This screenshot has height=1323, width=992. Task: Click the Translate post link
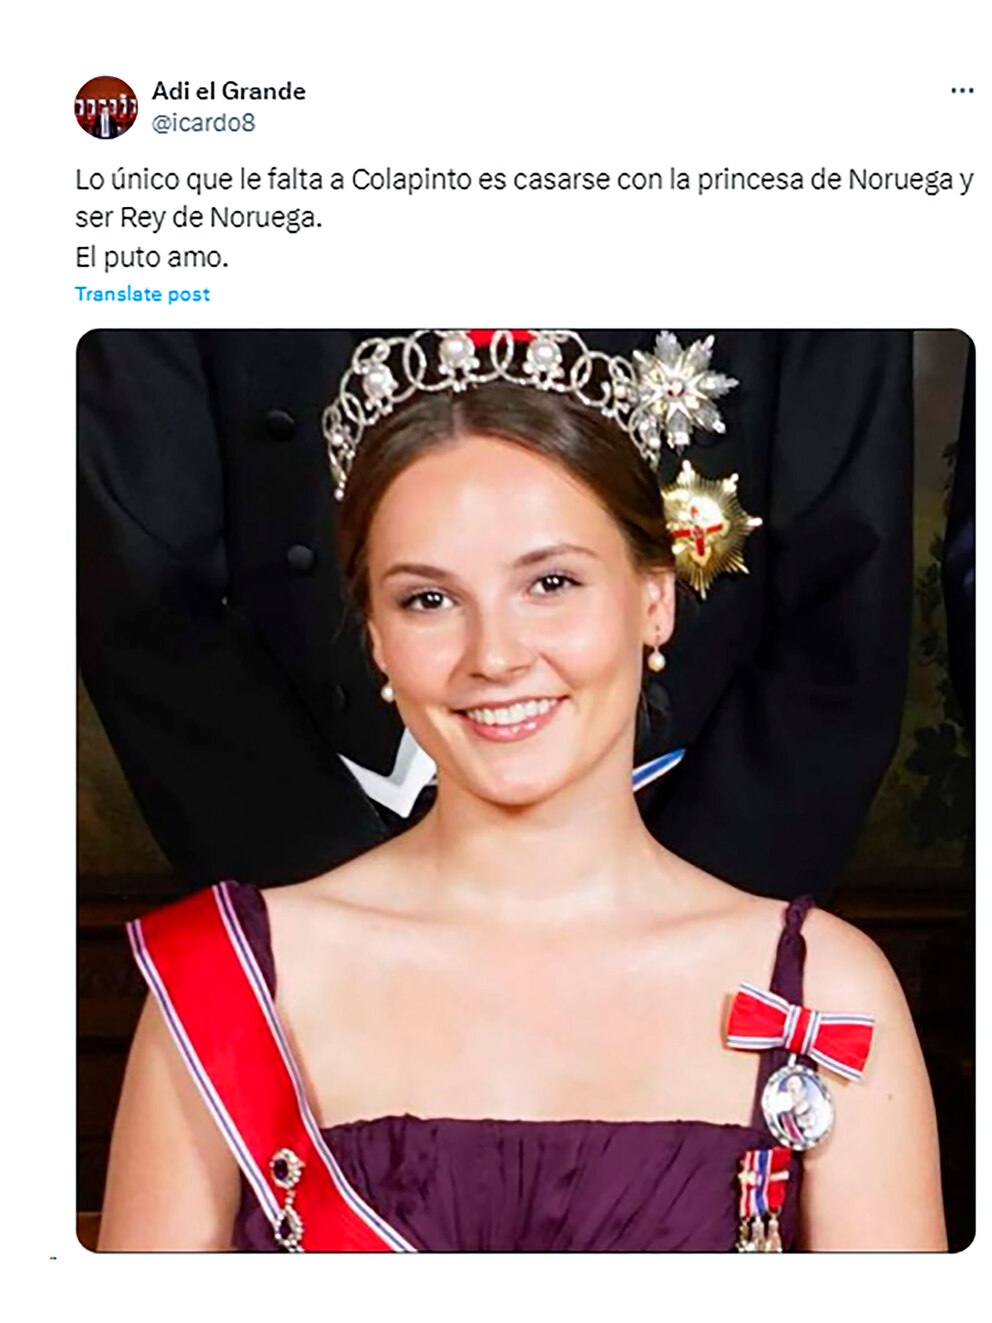142,294
